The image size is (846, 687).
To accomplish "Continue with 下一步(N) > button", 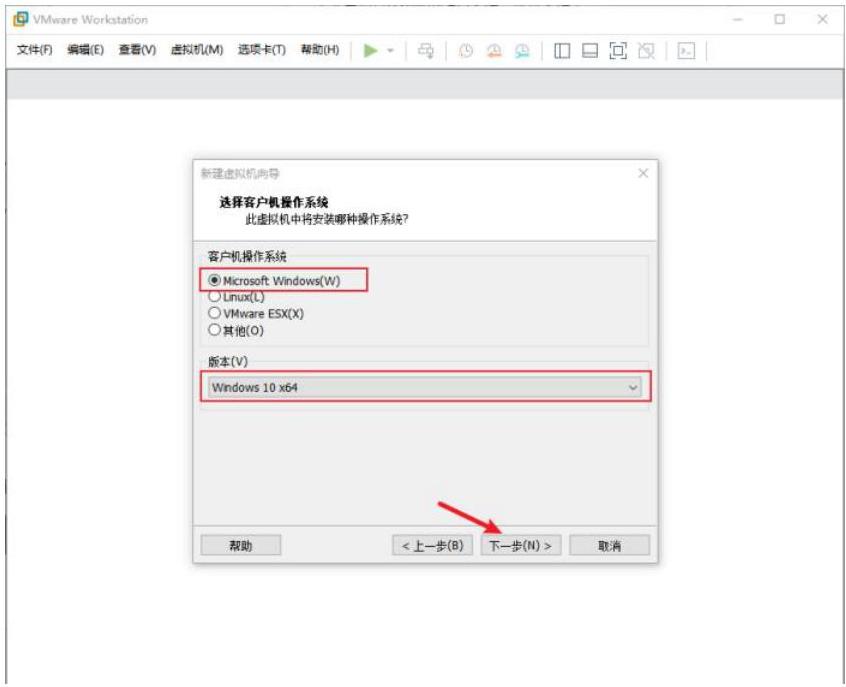I will point(521,546).
